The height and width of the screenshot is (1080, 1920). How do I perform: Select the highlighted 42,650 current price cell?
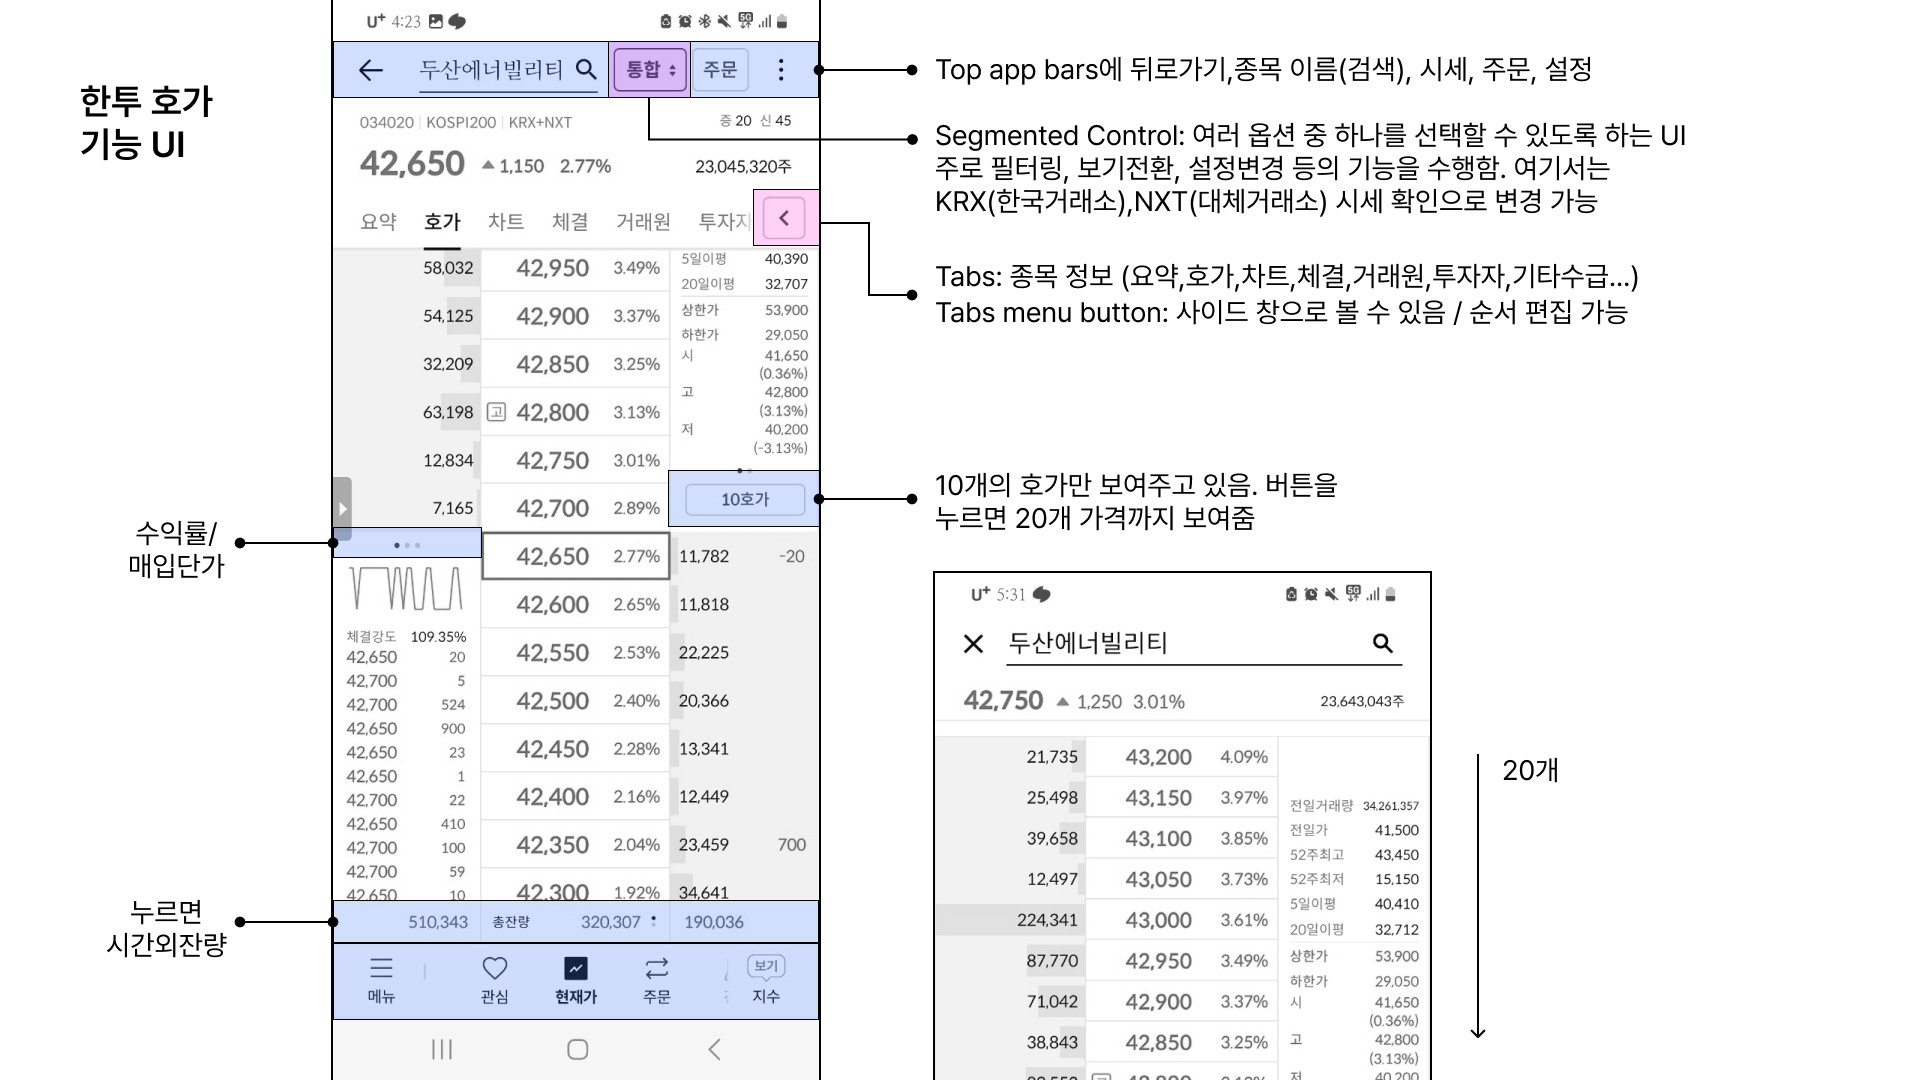point(575,556)
